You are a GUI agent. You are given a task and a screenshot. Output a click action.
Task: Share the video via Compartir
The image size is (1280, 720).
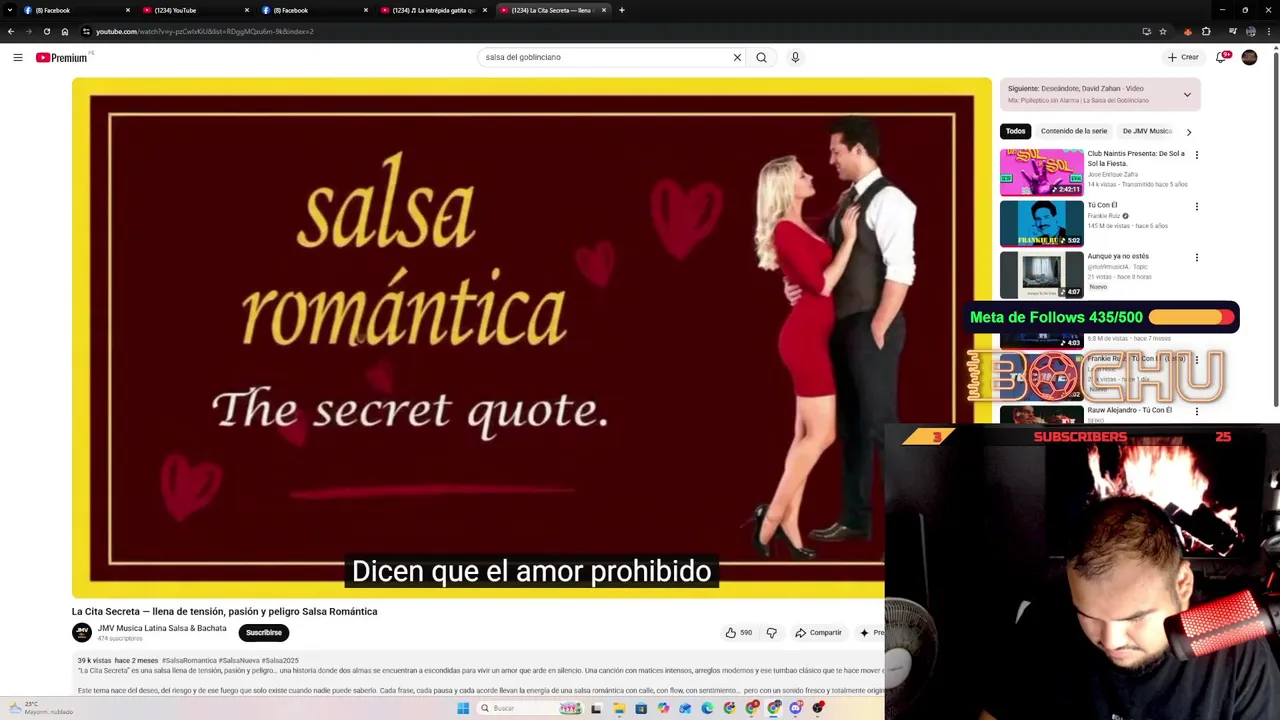click(x=818, y=632)
